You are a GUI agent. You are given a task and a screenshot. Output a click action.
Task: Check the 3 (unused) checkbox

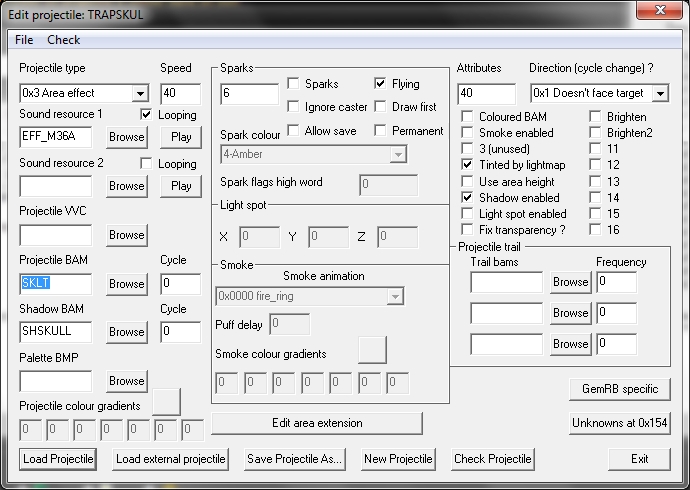point(467,149)
